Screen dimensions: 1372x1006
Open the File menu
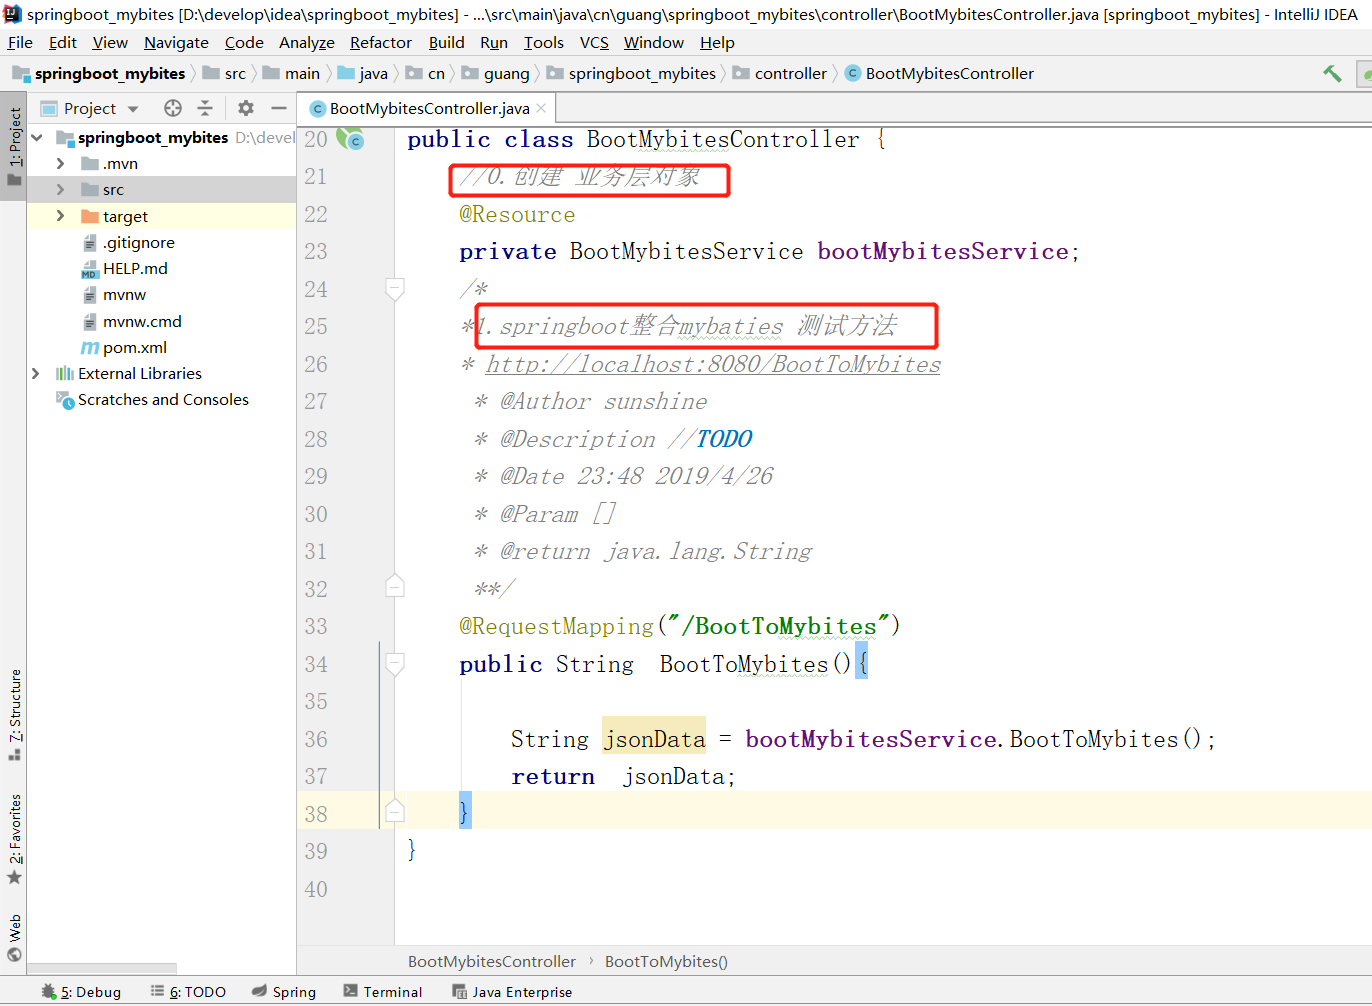20,42
